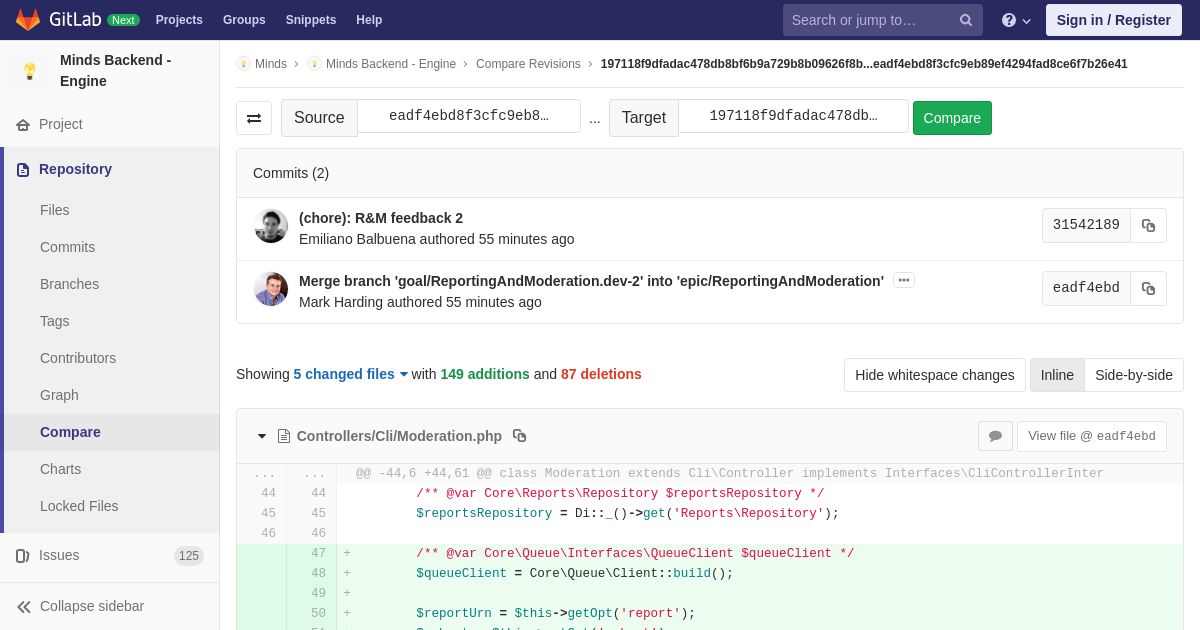Click Hide whitespace changes
This screenshot has height=630, width=1200.
tap(935, 375)
